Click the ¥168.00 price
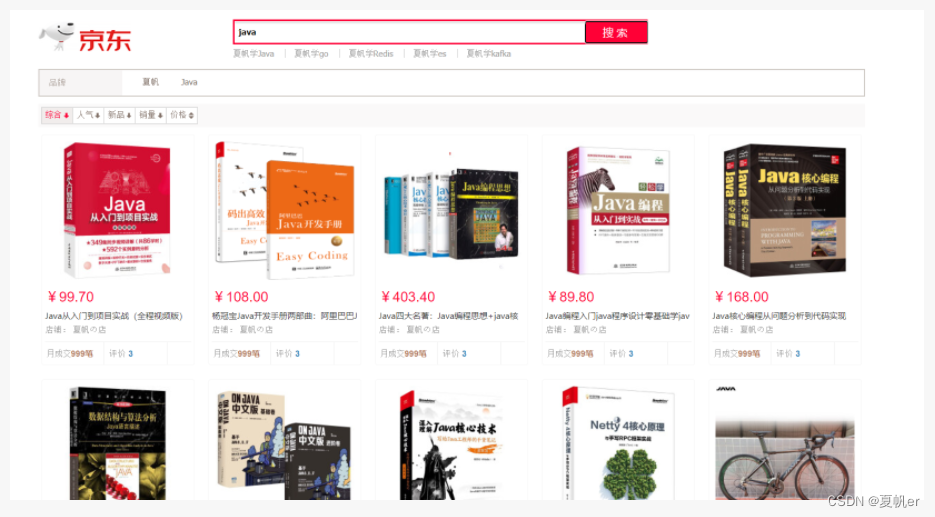Viewport: 935px width, 517px height. click(x=741, y=297)
